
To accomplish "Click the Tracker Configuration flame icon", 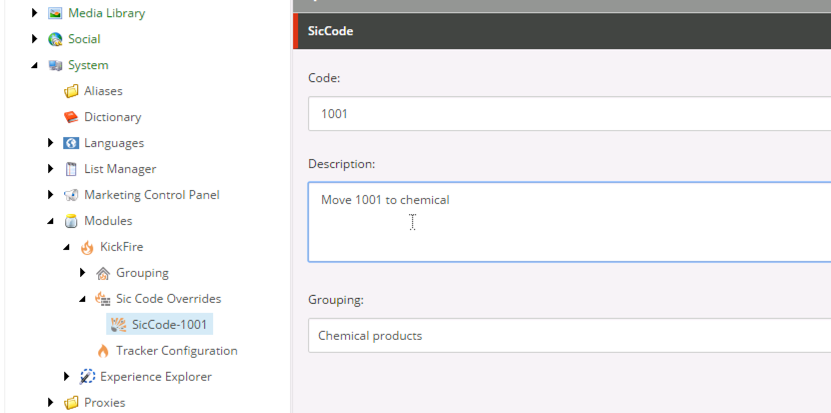I will point(103,351).
